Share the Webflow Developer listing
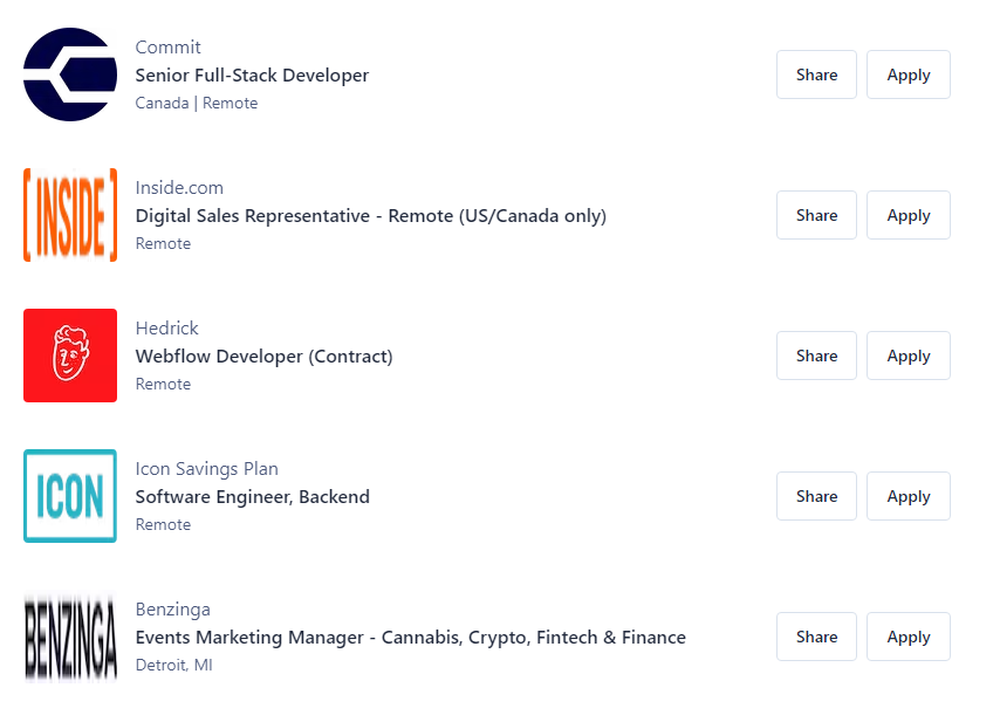 pyautogui.click(x=816, y=356)
